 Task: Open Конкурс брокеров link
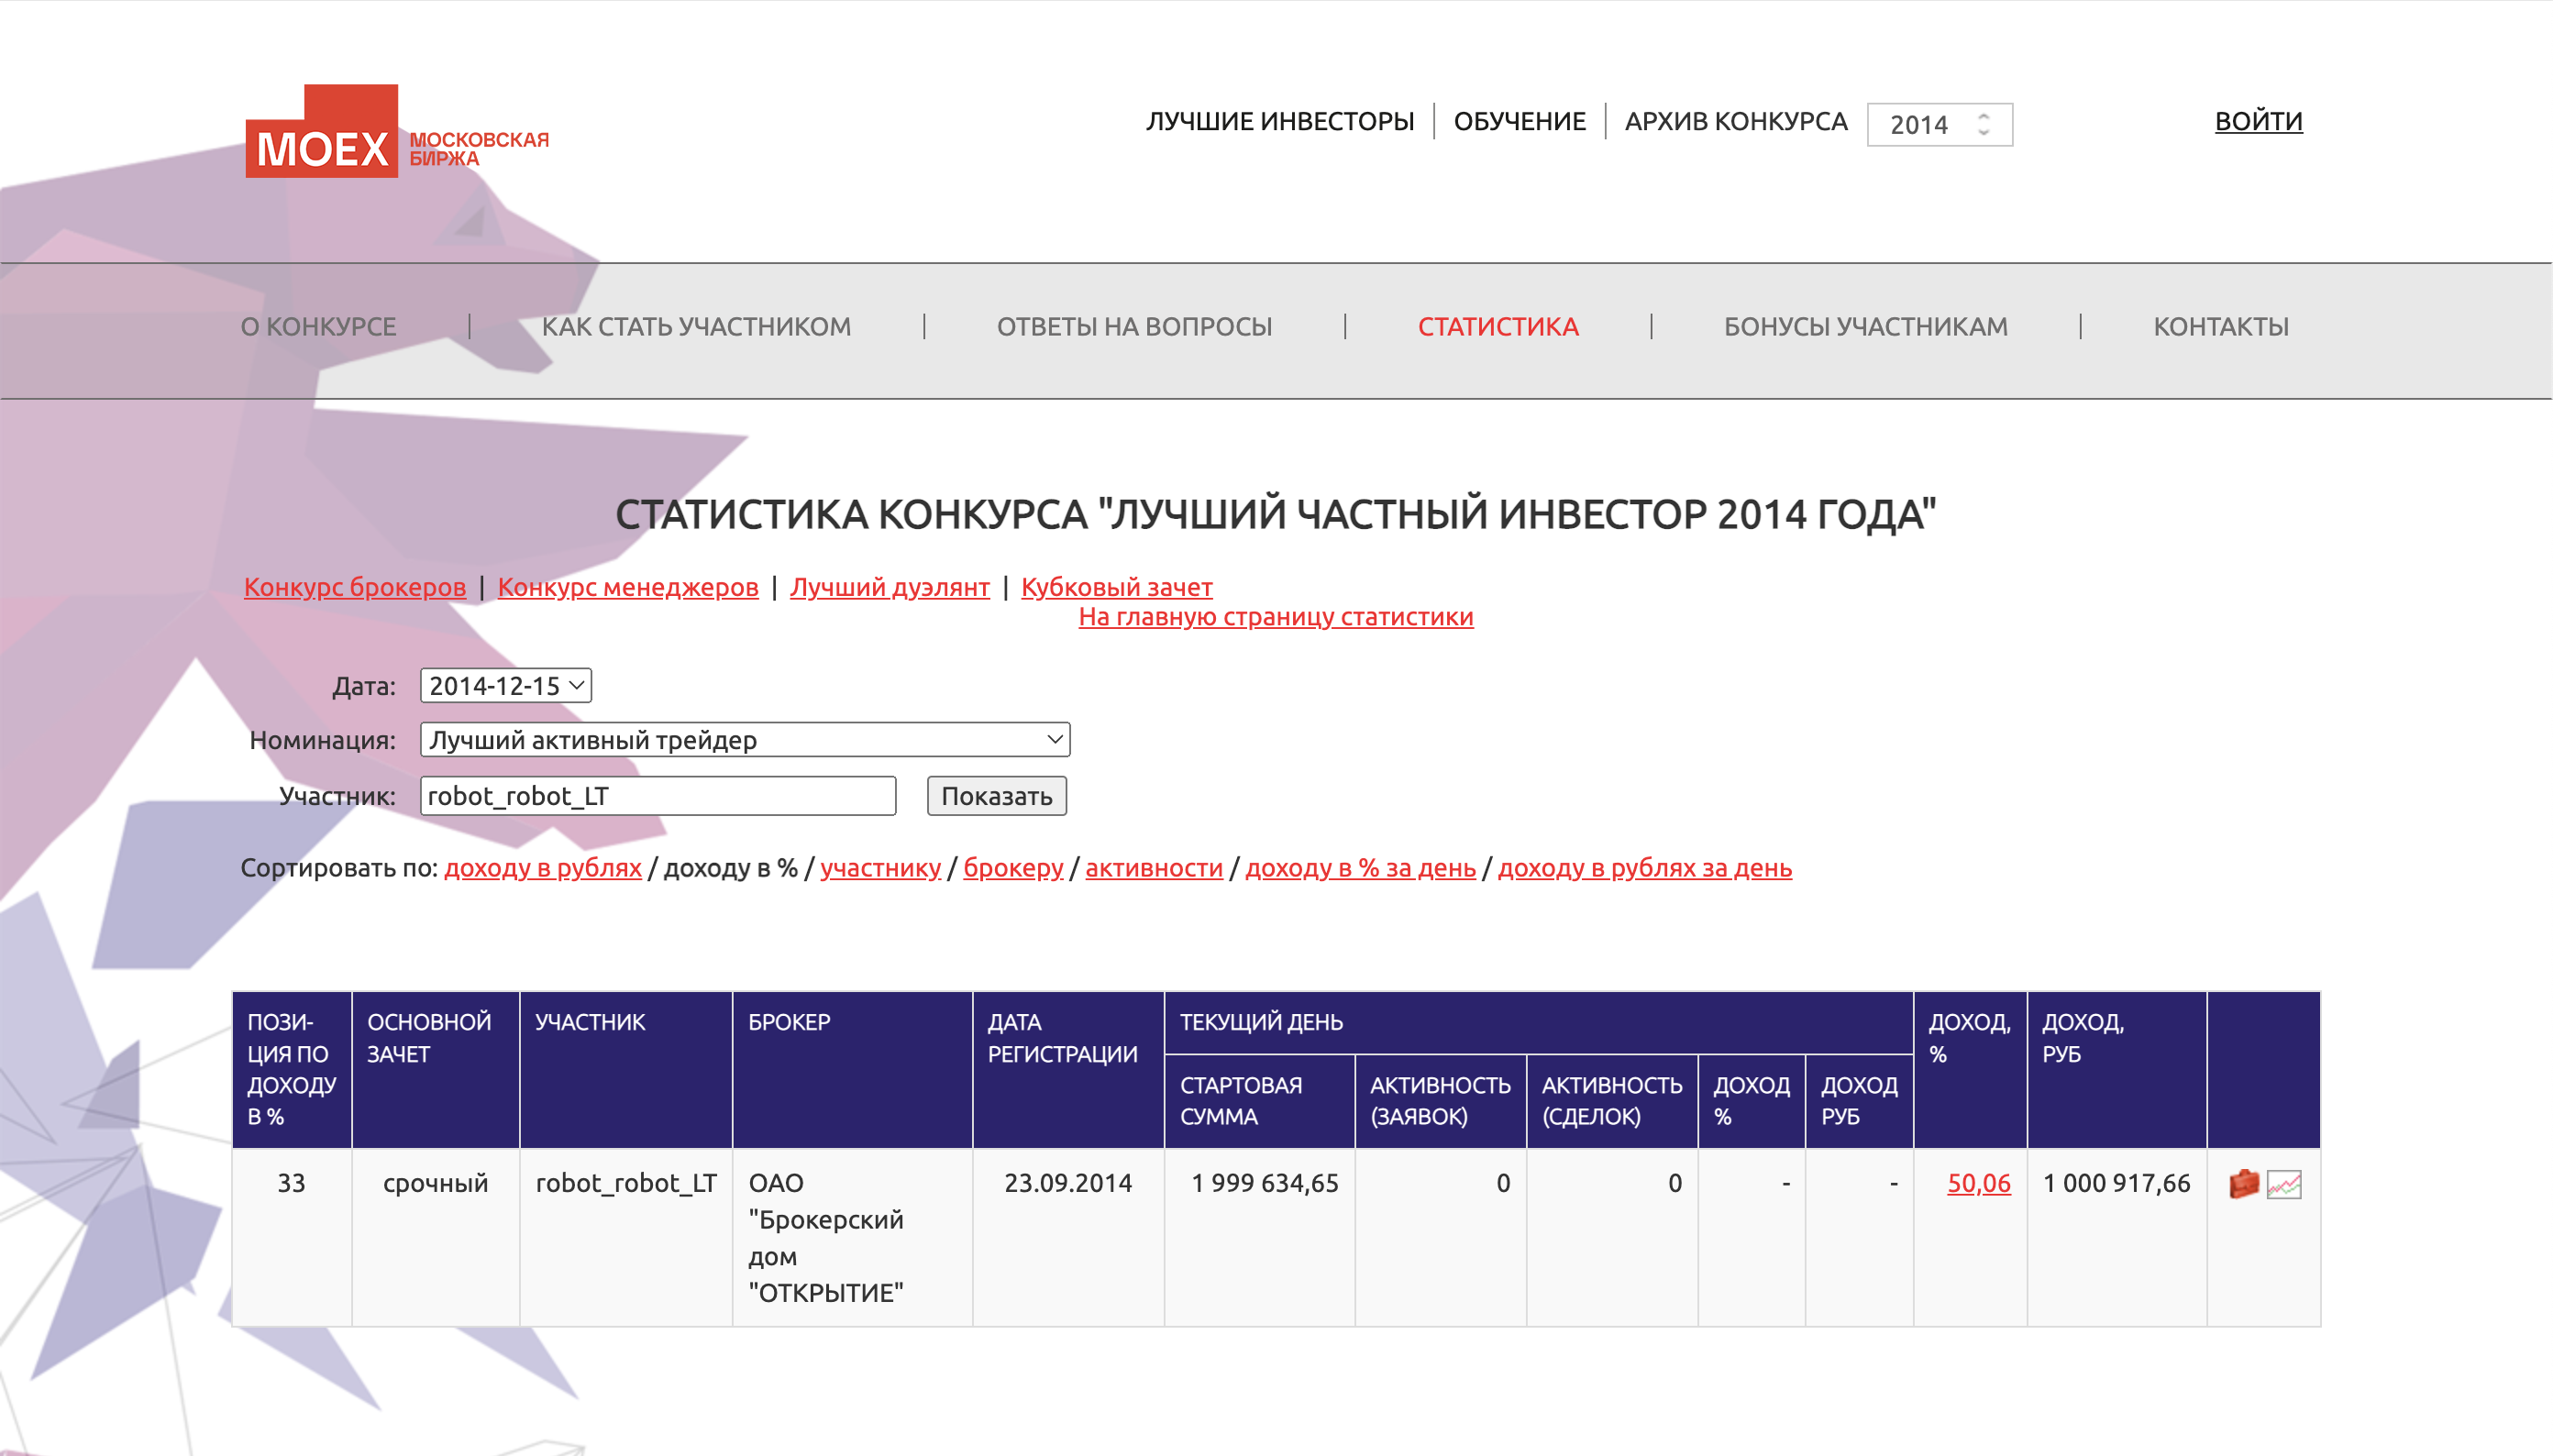click(x=354, y=586)
